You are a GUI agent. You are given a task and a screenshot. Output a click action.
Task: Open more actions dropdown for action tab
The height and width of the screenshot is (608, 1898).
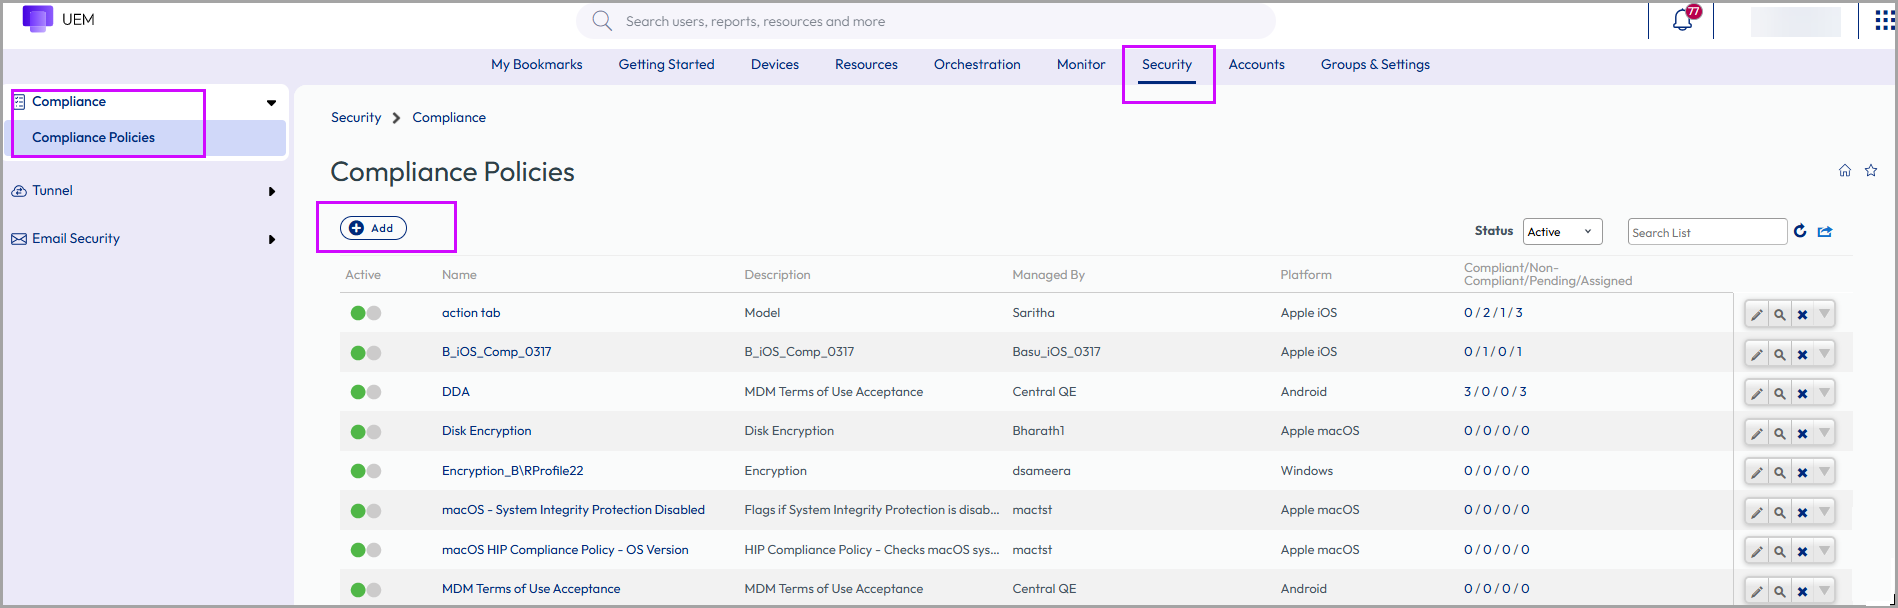1824,314
